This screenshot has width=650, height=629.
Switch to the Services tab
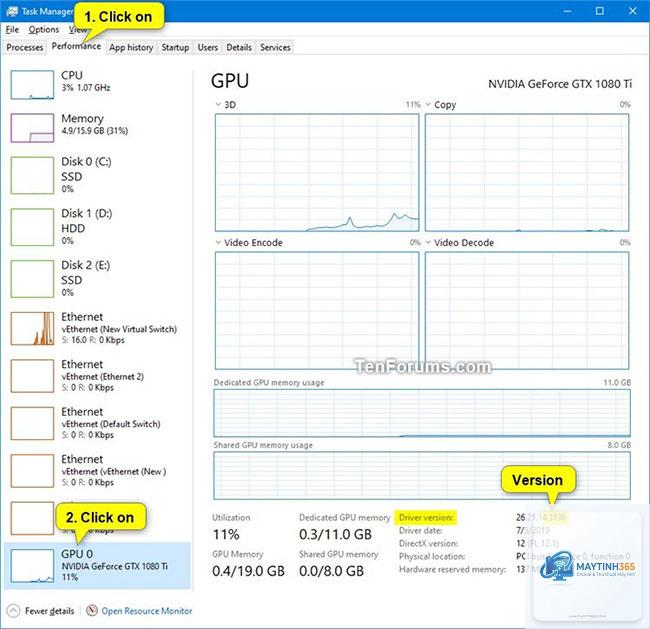pos(275,48)
